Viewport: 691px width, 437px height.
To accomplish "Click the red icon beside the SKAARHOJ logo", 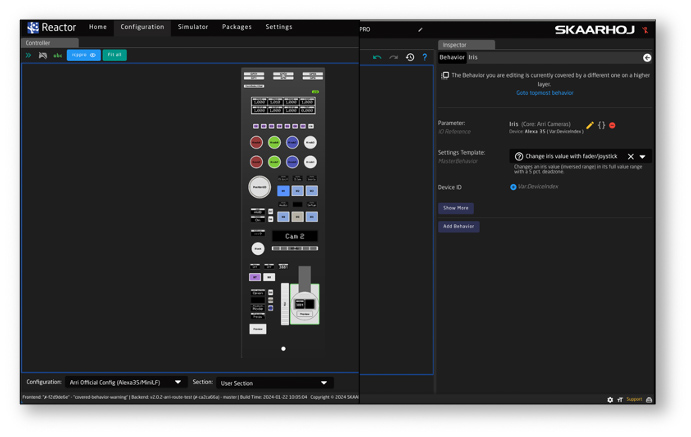I will point(645,30).
